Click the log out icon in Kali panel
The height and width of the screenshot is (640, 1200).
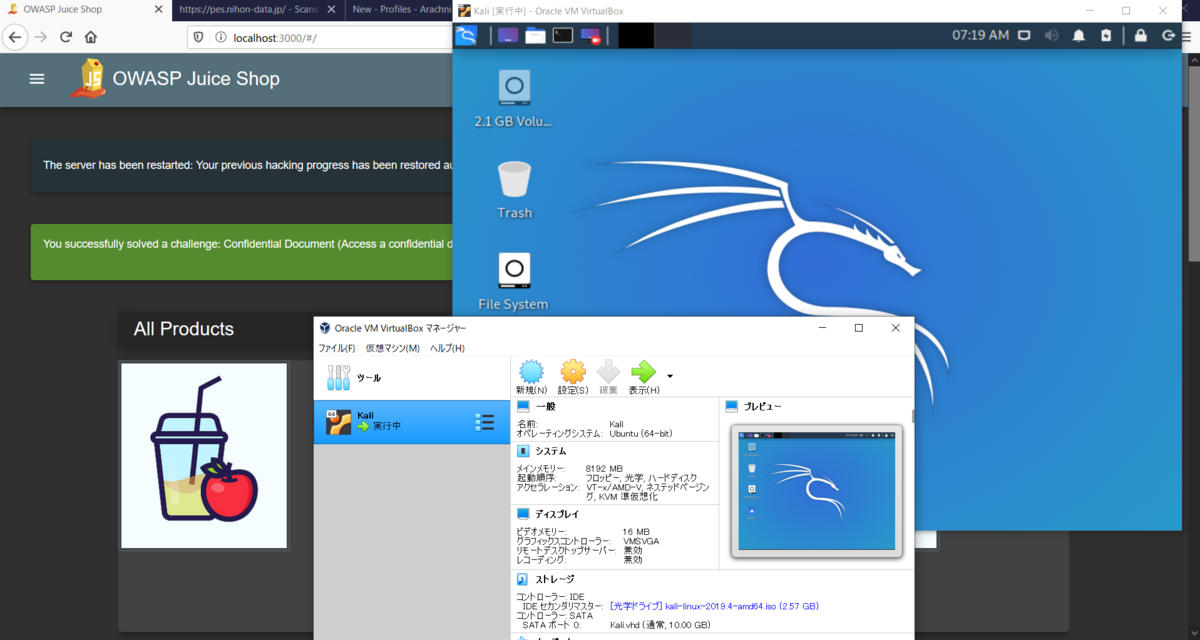tap(1169, 35)
